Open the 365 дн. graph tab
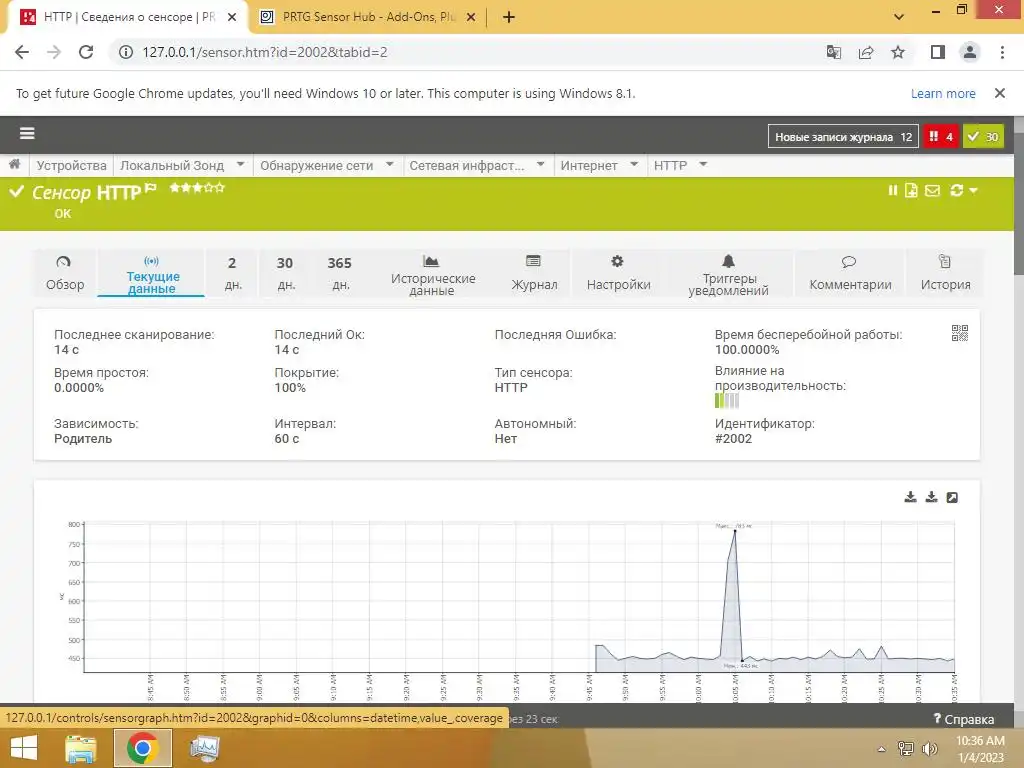The image size is (1024, 768). [340, 273]
